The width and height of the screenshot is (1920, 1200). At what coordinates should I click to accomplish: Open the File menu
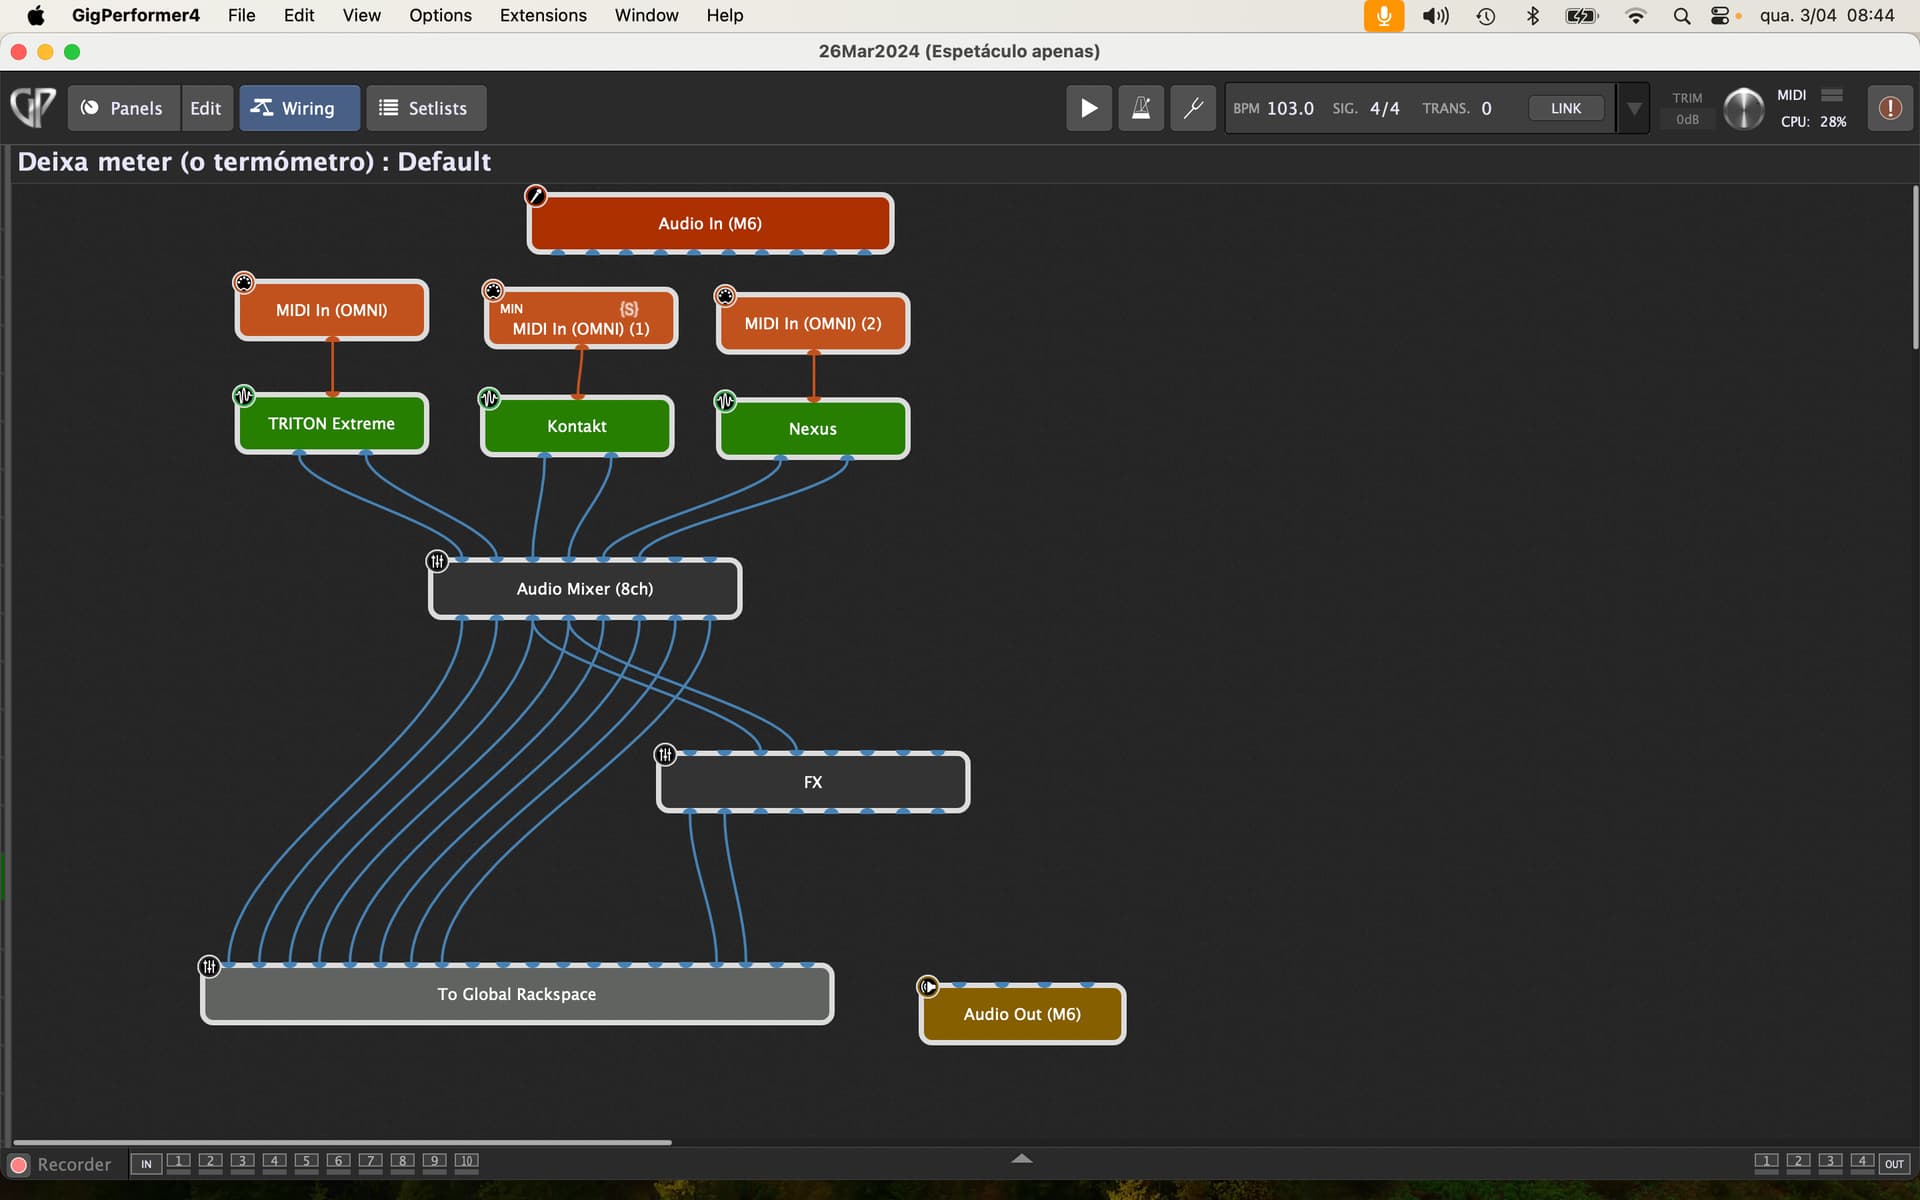click(x=241, y=16)
